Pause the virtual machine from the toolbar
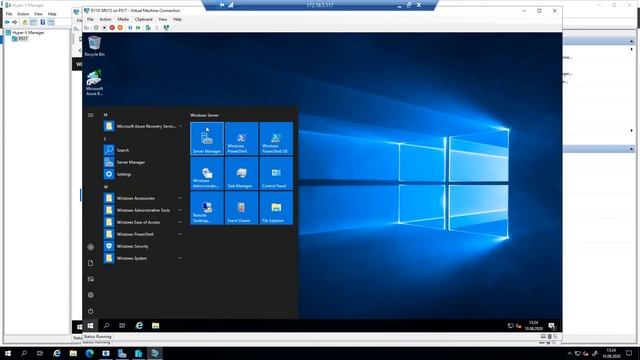Image resolution: width=640 pixels, height=360 pixels. tap(130, 28)
